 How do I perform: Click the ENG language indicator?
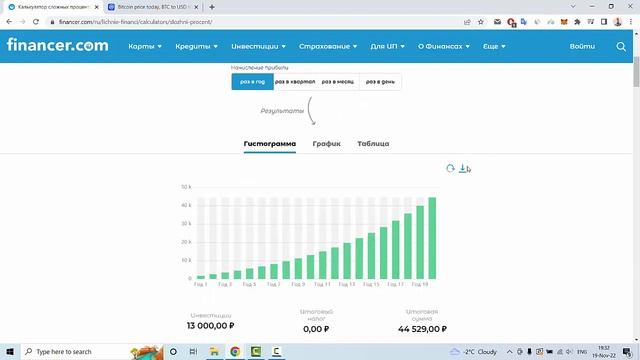click(582, 351)
